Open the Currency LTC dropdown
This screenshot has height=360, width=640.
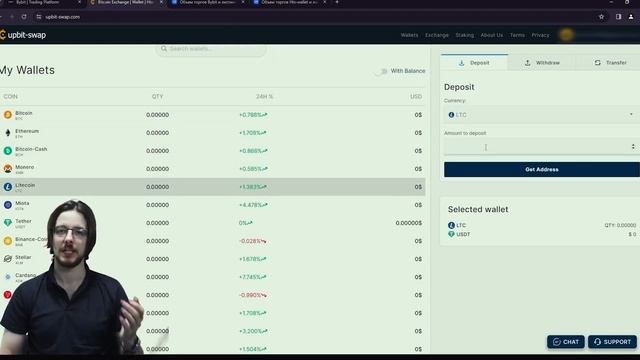[542, 115]
